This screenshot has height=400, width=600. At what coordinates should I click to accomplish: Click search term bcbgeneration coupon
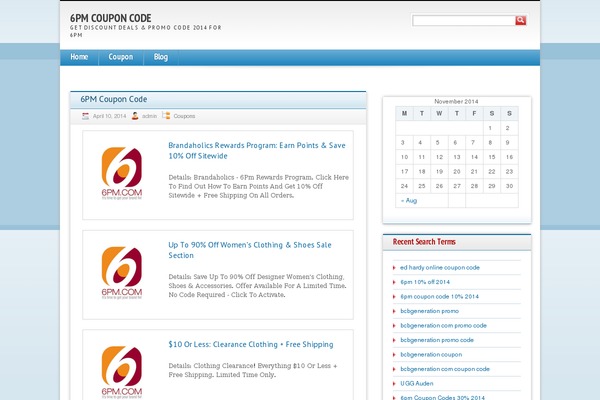431,354
